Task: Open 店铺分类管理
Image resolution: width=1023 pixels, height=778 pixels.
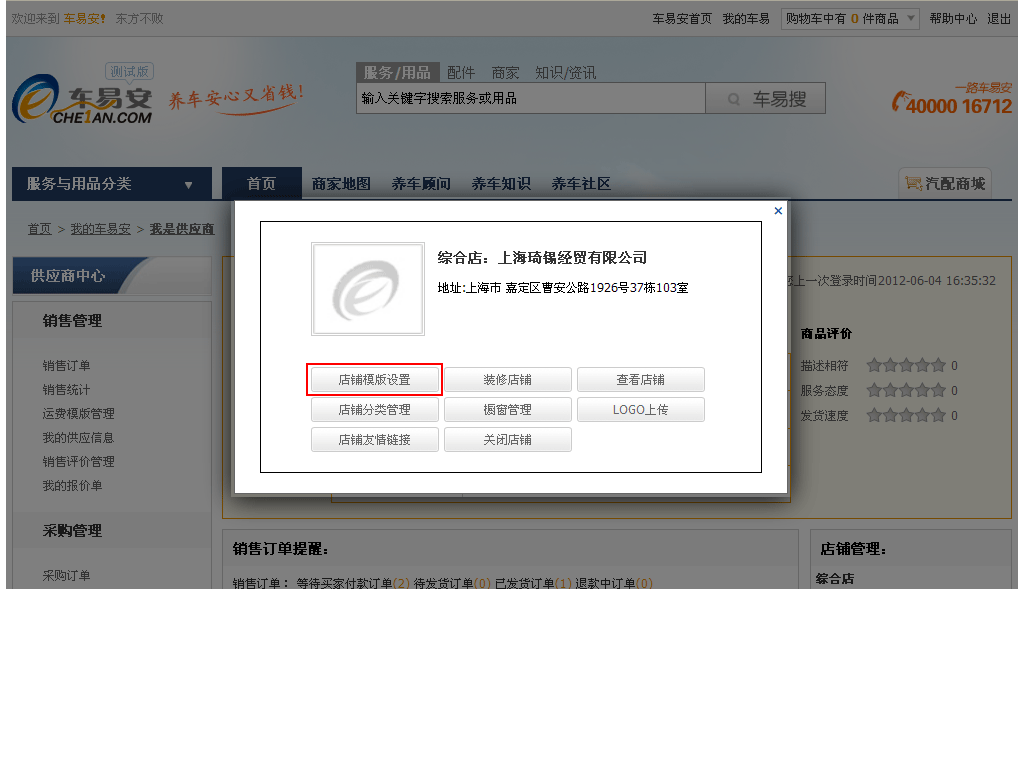Action: tap(374, 410)
